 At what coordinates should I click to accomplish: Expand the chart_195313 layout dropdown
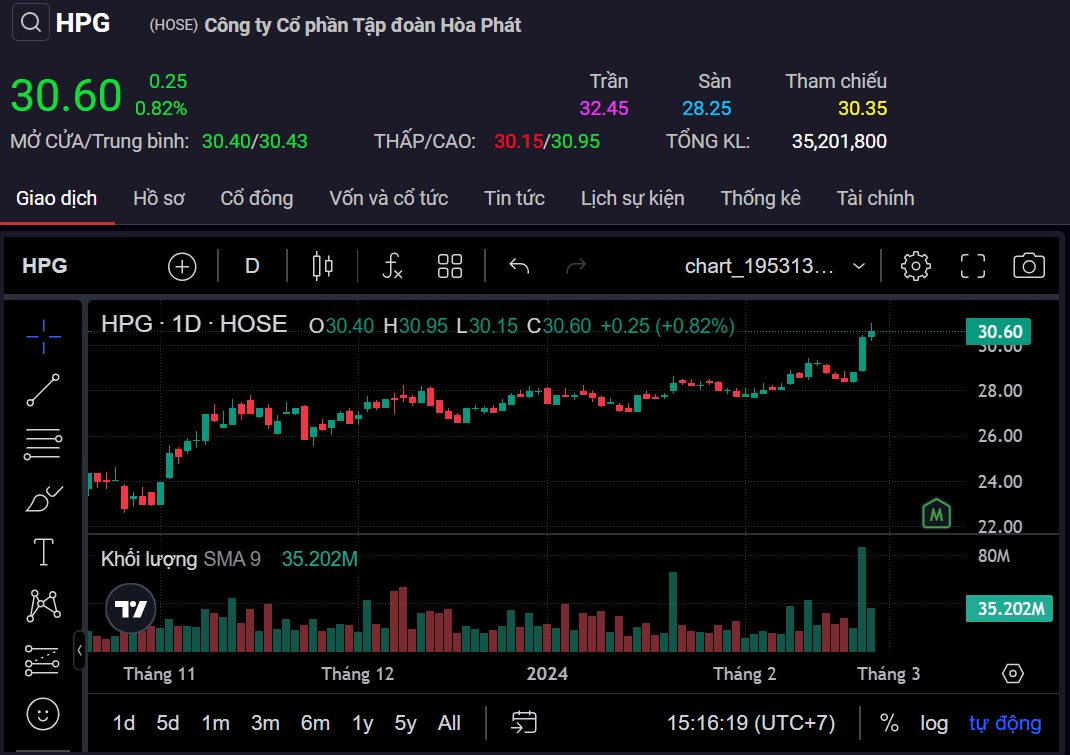click(x=858, y=266)
